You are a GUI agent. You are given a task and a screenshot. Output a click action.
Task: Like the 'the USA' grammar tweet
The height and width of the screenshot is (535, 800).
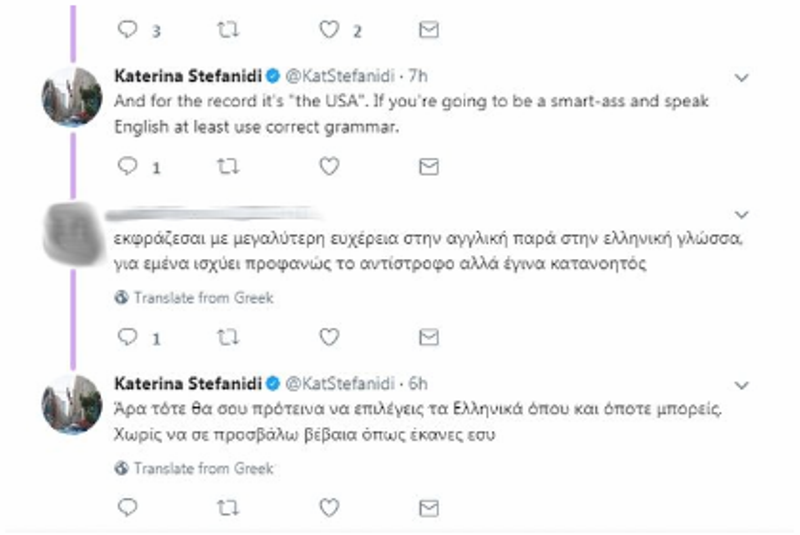point(328,167)
